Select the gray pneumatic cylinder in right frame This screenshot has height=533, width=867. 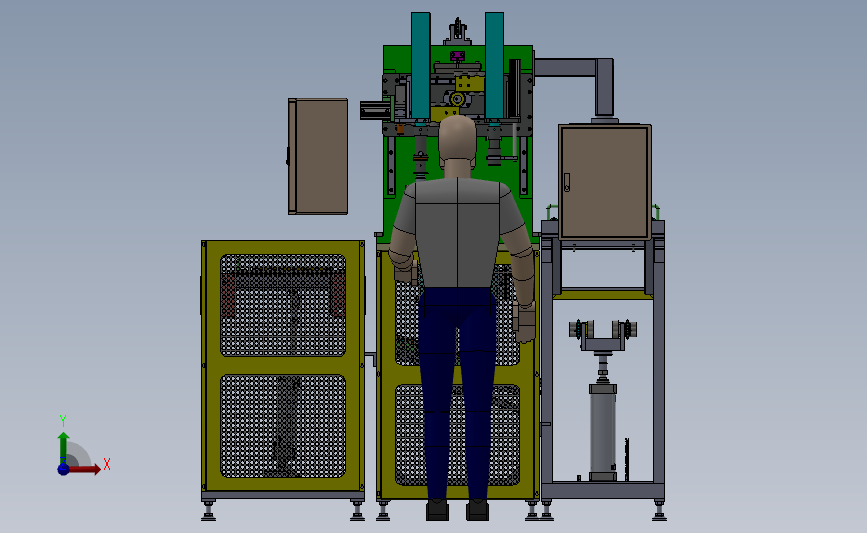603,432
